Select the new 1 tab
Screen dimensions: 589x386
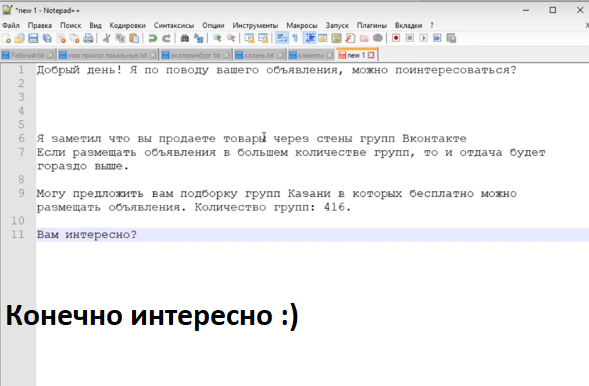pyautogui.click(x=356, y=55)
